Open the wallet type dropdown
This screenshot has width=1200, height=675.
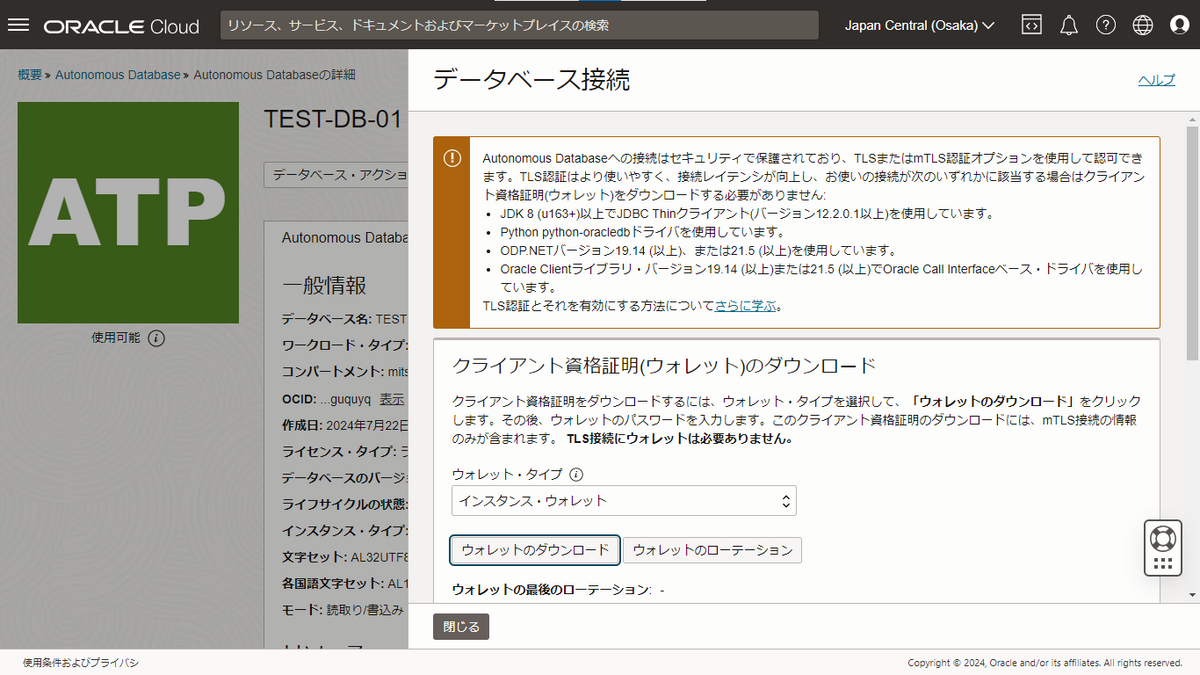624,500
